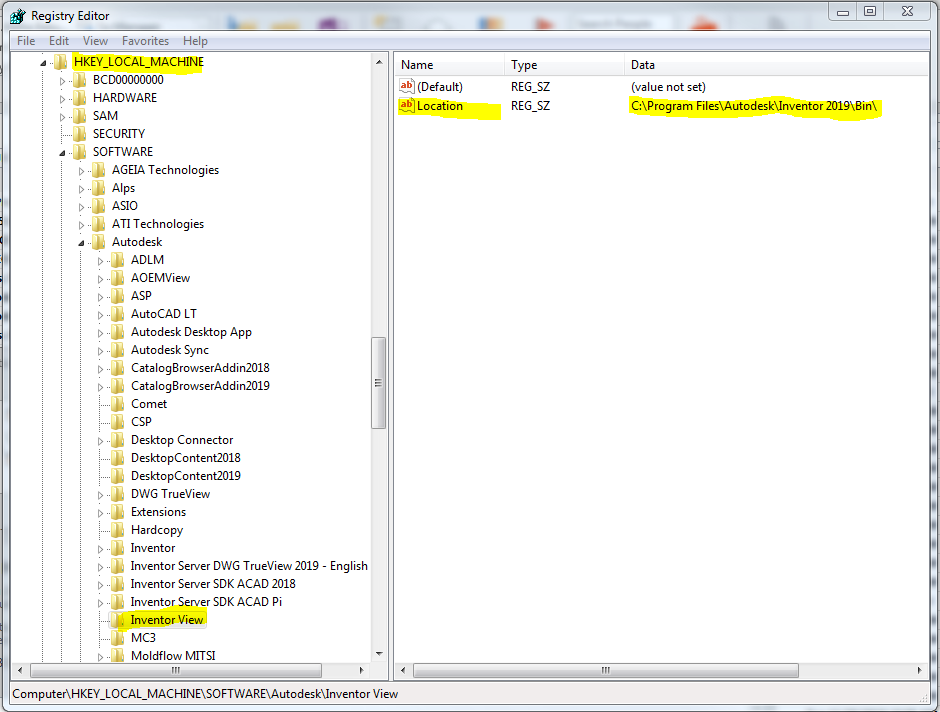
Task: Expand the ATI Technologies key
Action: click(82, 225)
